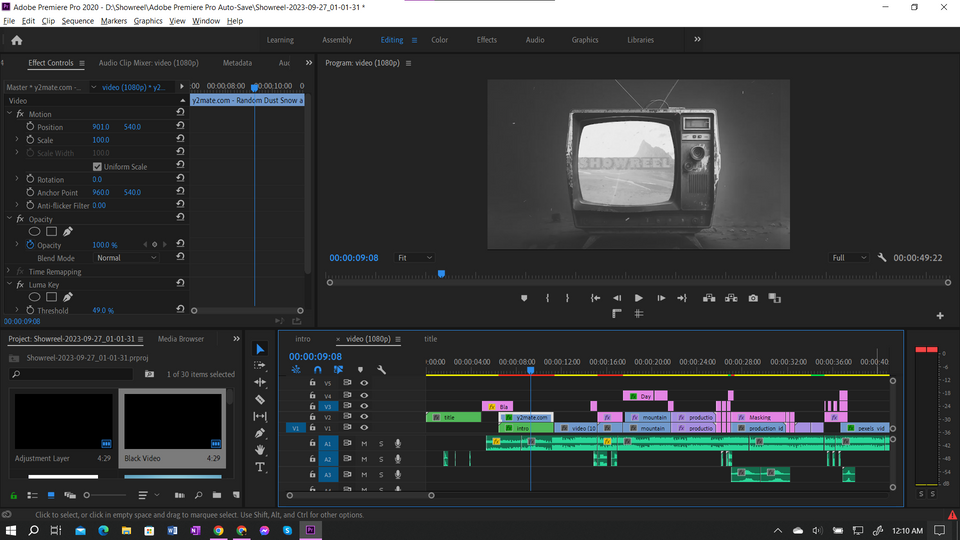
Task: Switch to the Audio workspace tab
Action: pyautogui.click(x=534, y=40)
